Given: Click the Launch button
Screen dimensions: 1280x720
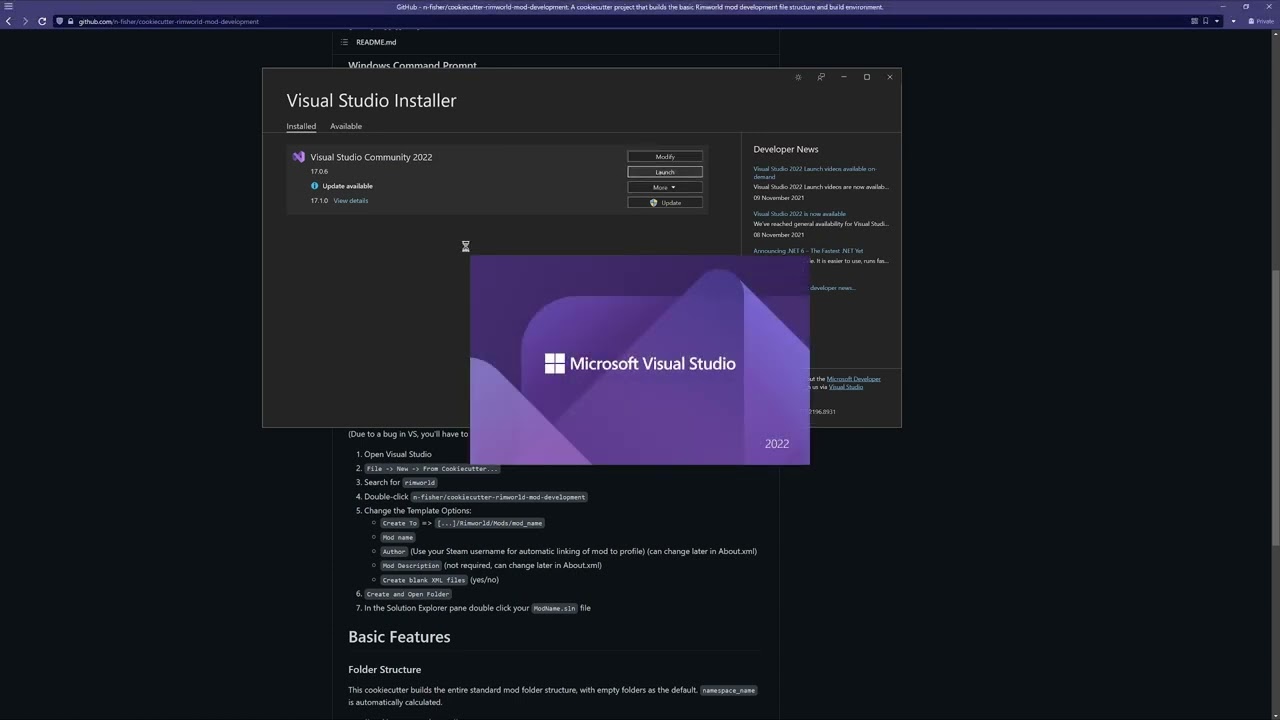Looking at the screenshot, I should 665,172.
